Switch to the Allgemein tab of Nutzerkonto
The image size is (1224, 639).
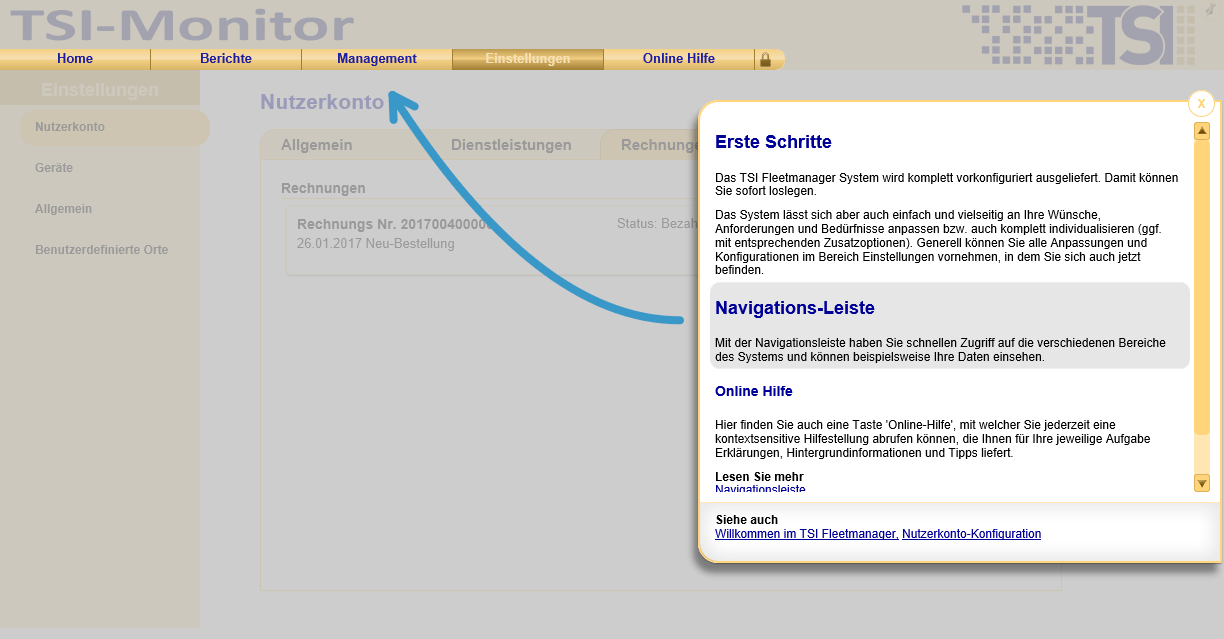(x=317, y=145)
